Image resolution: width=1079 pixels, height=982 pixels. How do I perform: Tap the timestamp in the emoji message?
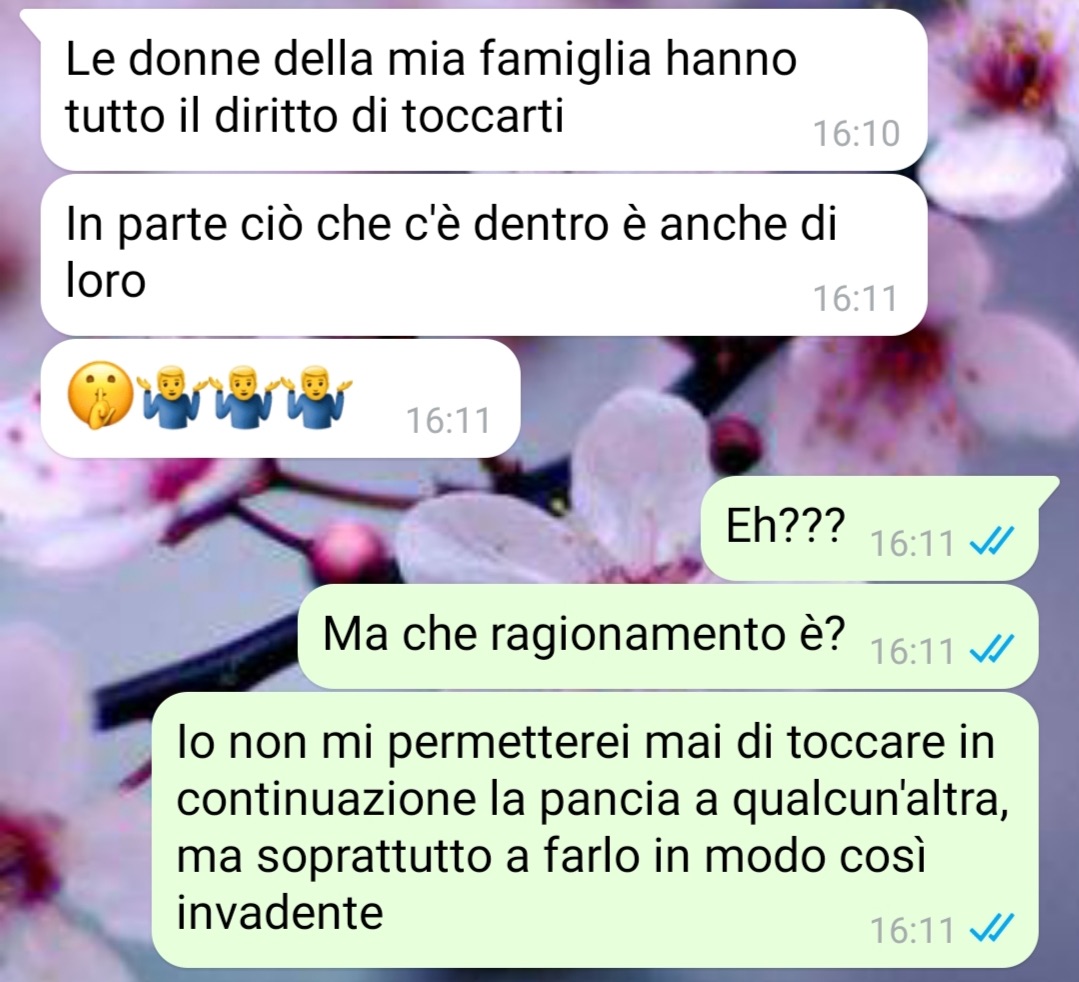(449, 420)
